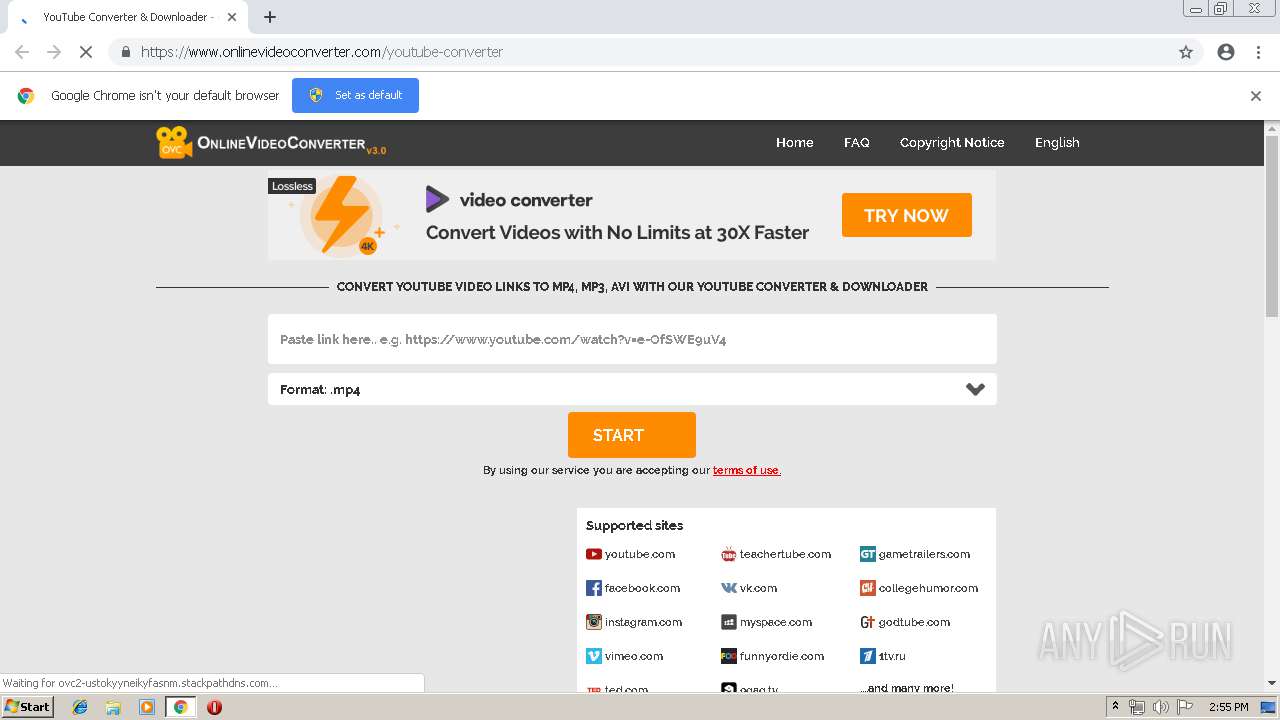Click the page vertical scrollbar thumb
1280x720 pixels.
pyautogui.click(x=1272, y=226)
